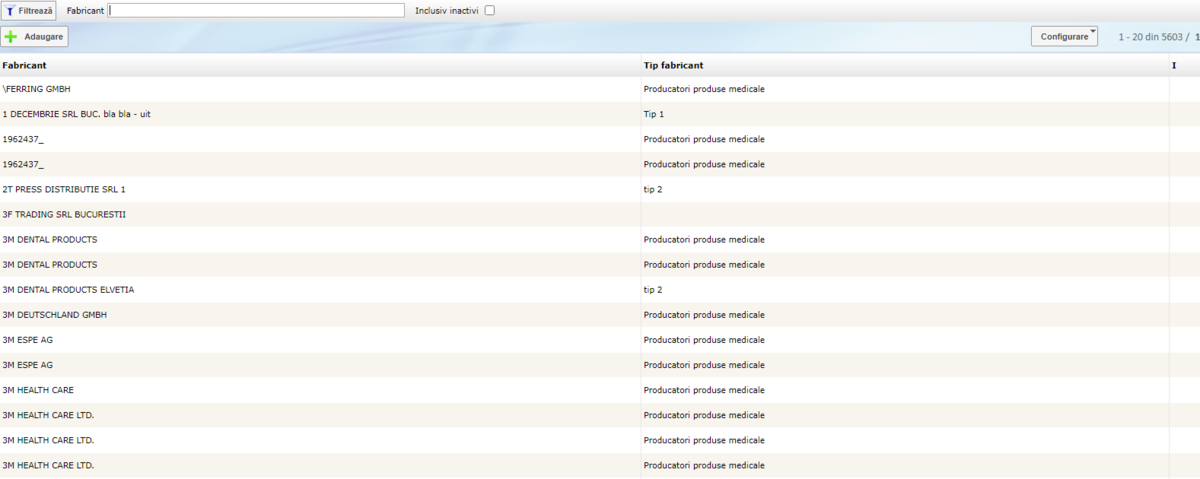
Task: Enable the Inclusiv inactivi checkbox
Action: 489,11
